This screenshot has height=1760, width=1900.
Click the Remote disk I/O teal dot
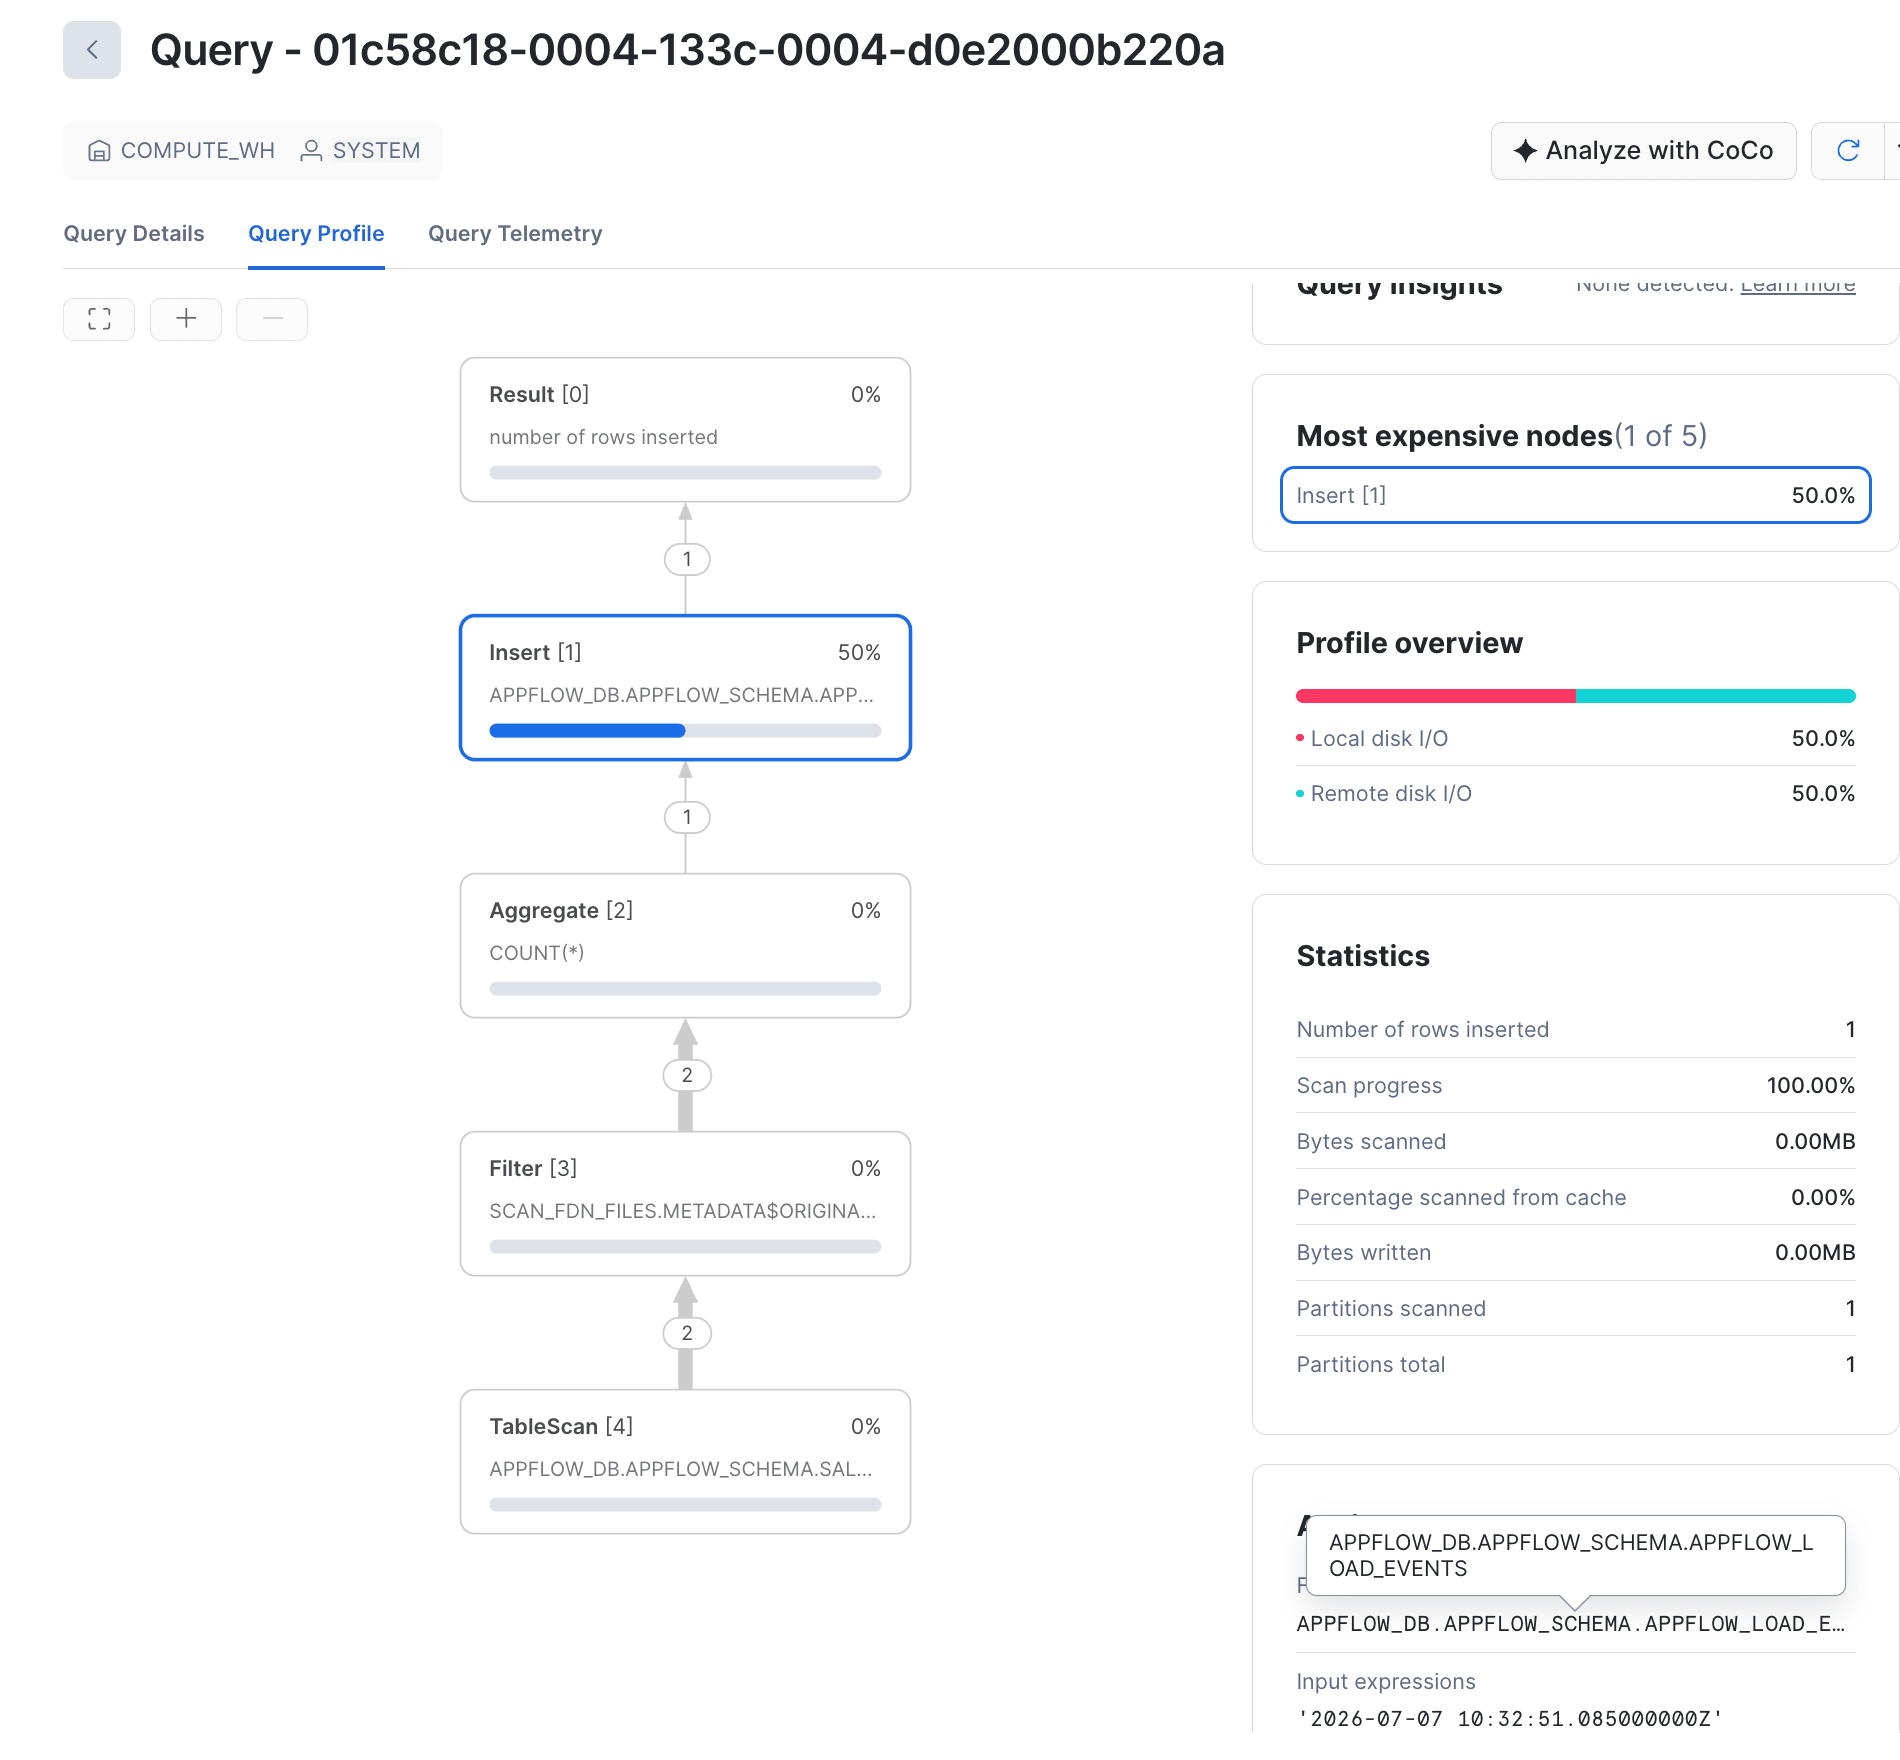(x=1300, y=793)
